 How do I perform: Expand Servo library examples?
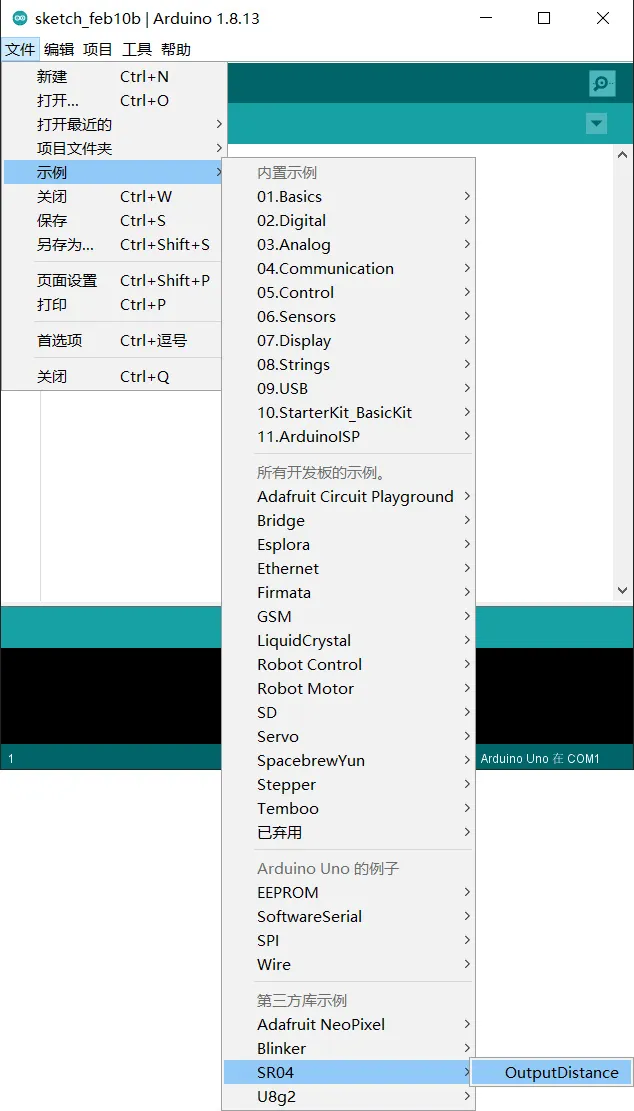point(349,737)
